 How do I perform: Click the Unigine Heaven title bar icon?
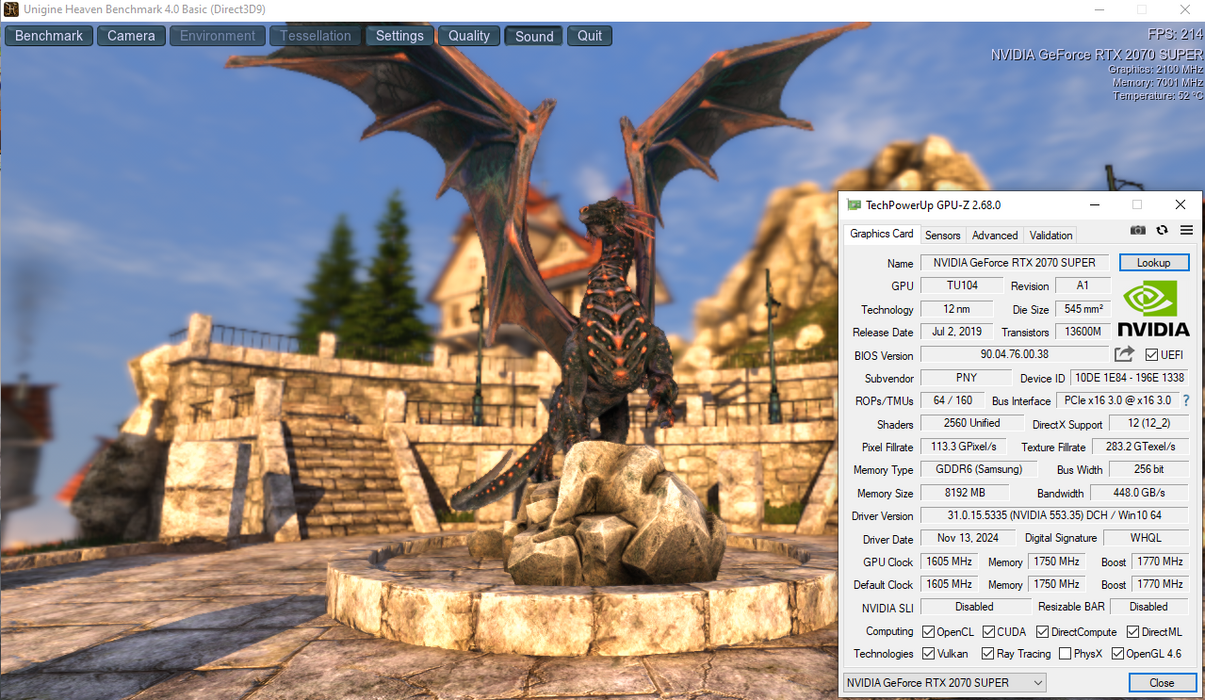[x=11, y=10]
